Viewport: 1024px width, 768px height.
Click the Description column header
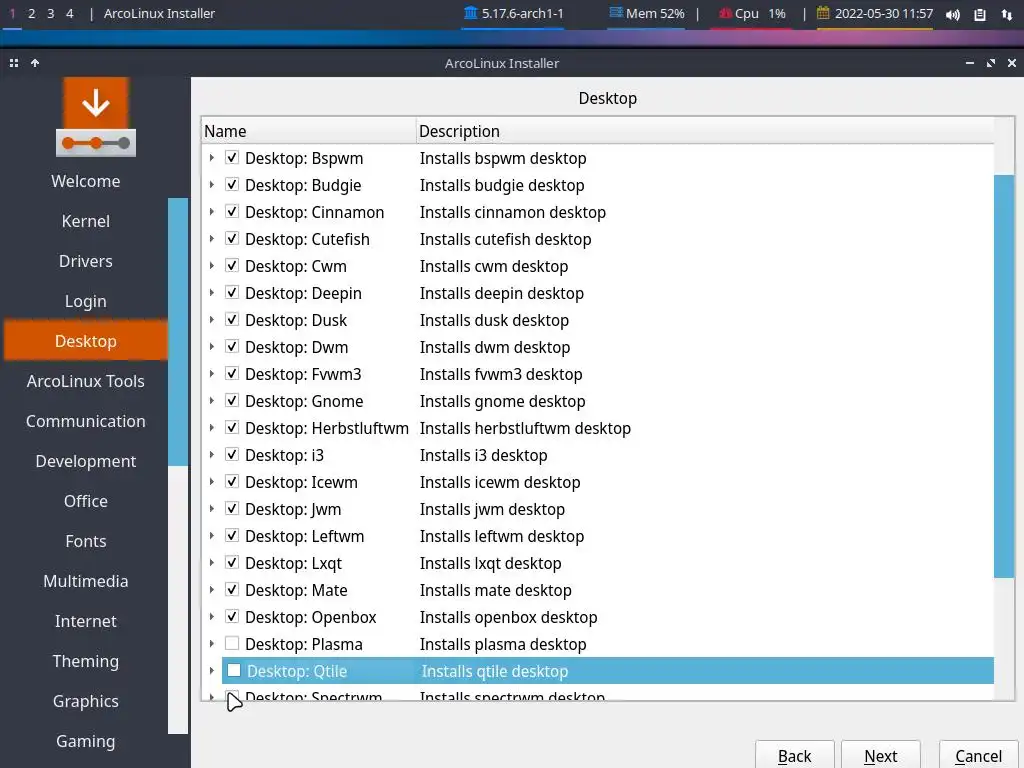pyautogui.click(x=705, y=131)
